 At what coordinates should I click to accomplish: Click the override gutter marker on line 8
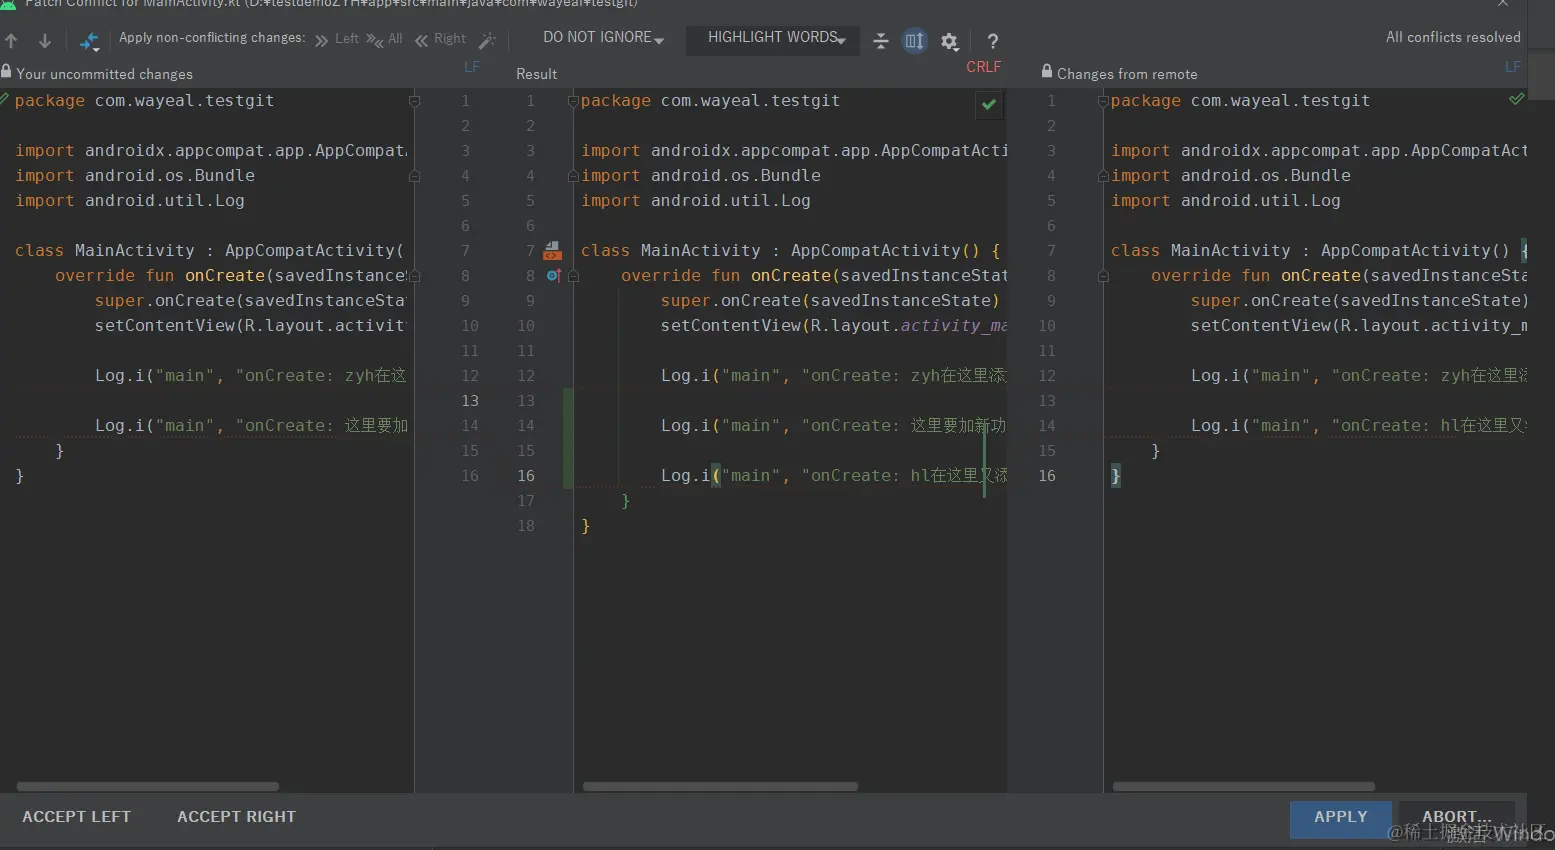[552, 275]
